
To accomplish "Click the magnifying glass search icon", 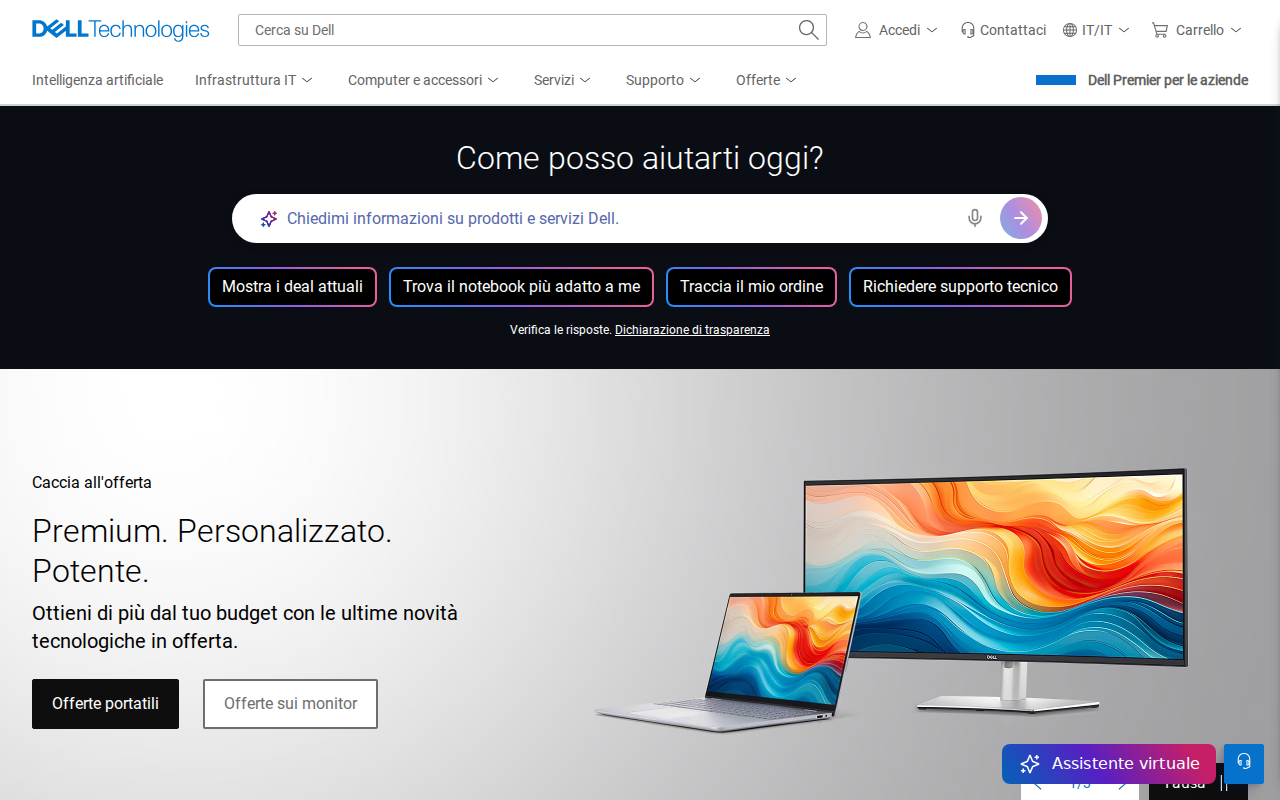I will pyautogui.click(x=809, y=30).
